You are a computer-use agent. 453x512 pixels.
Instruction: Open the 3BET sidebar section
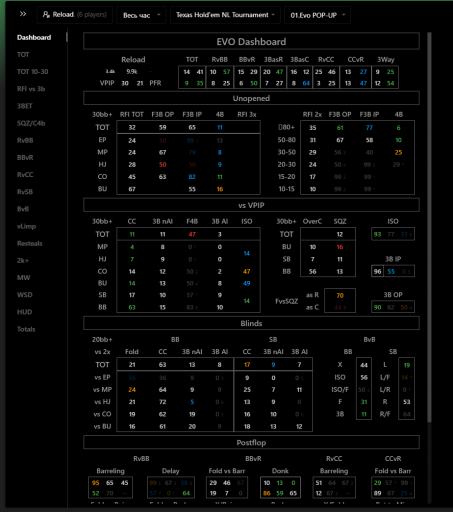[x=25, y=106]
